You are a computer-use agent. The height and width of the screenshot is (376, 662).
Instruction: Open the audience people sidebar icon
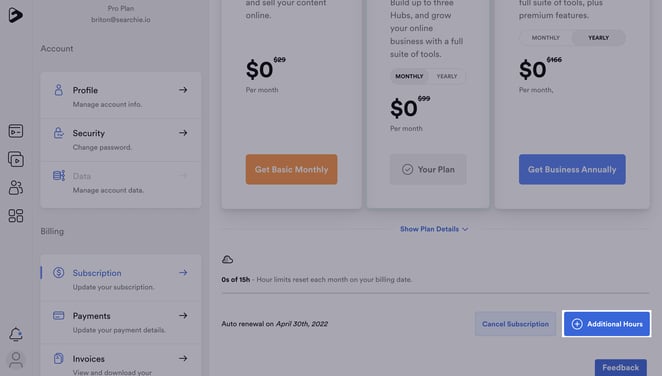(16, 187)
